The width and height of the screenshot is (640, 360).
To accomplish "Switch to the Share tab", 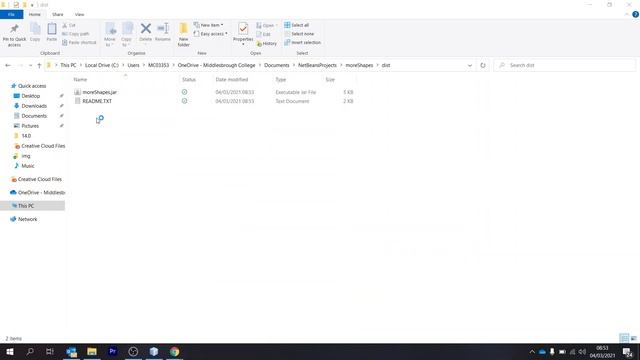I will click(58, 15).
